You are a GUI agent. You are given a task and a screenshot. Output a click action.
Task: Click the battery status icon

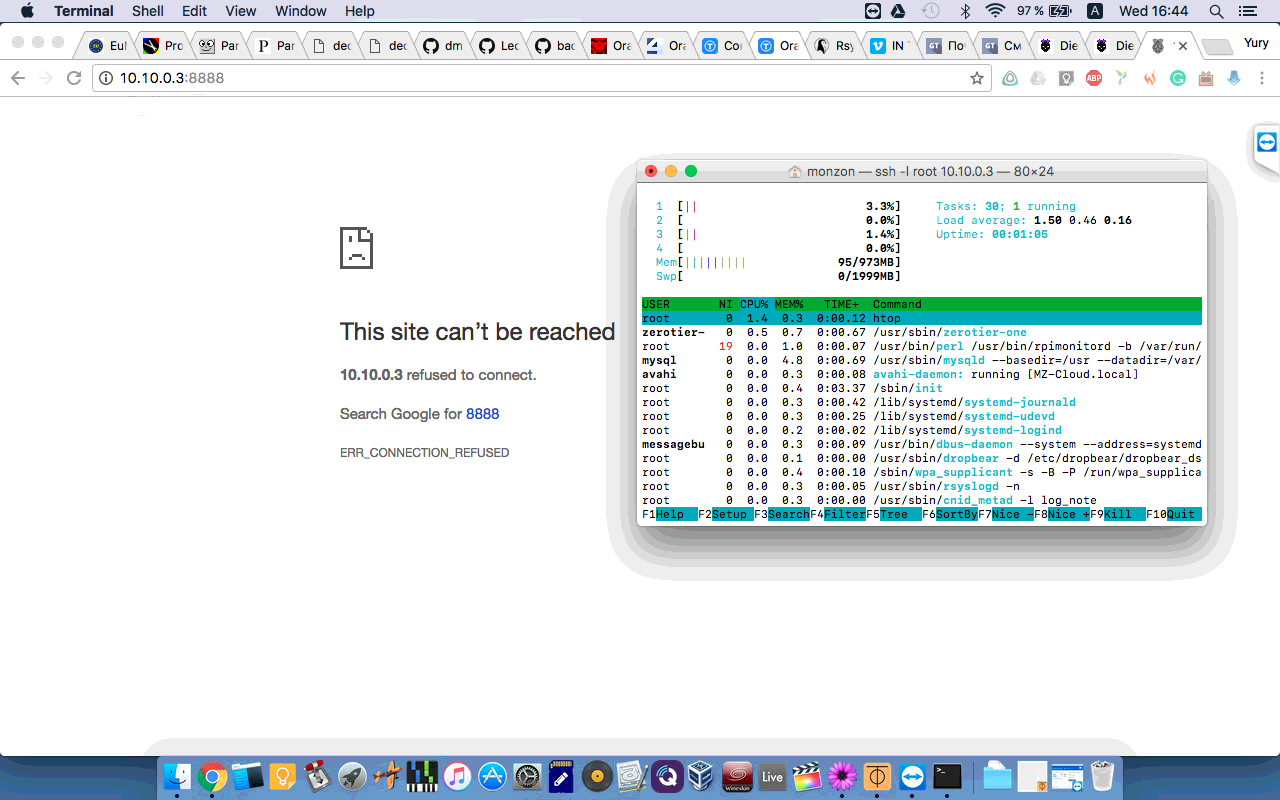point(1061,11)
